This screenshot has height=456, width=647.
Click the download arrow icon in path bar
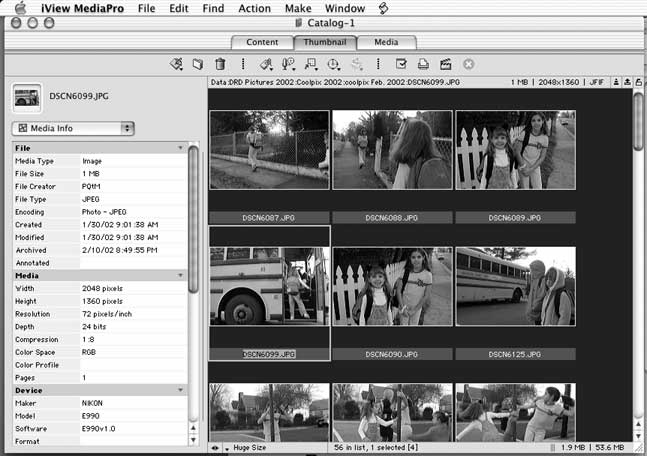(616, 82)
